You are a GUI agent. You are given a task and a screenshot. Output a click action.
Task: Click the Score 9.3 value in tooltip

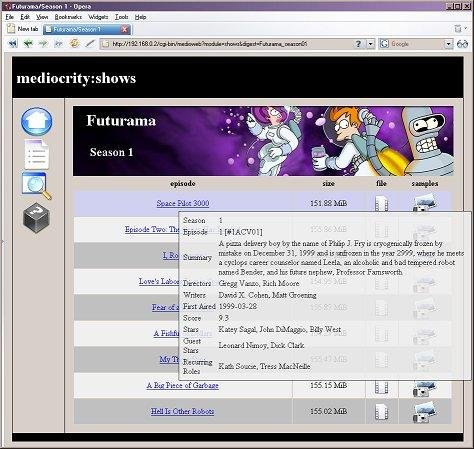point(224,318)
